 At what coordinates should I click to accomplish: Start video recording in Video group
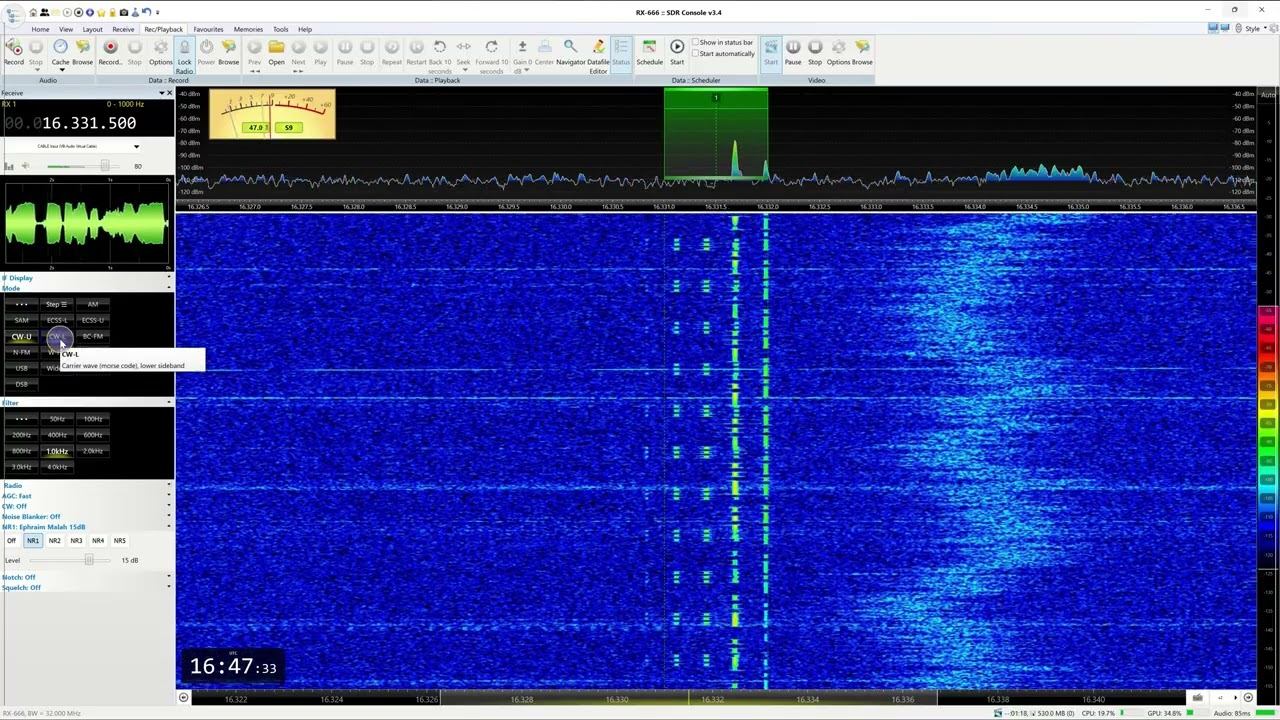pyautogui.click(x=771, y=52)
